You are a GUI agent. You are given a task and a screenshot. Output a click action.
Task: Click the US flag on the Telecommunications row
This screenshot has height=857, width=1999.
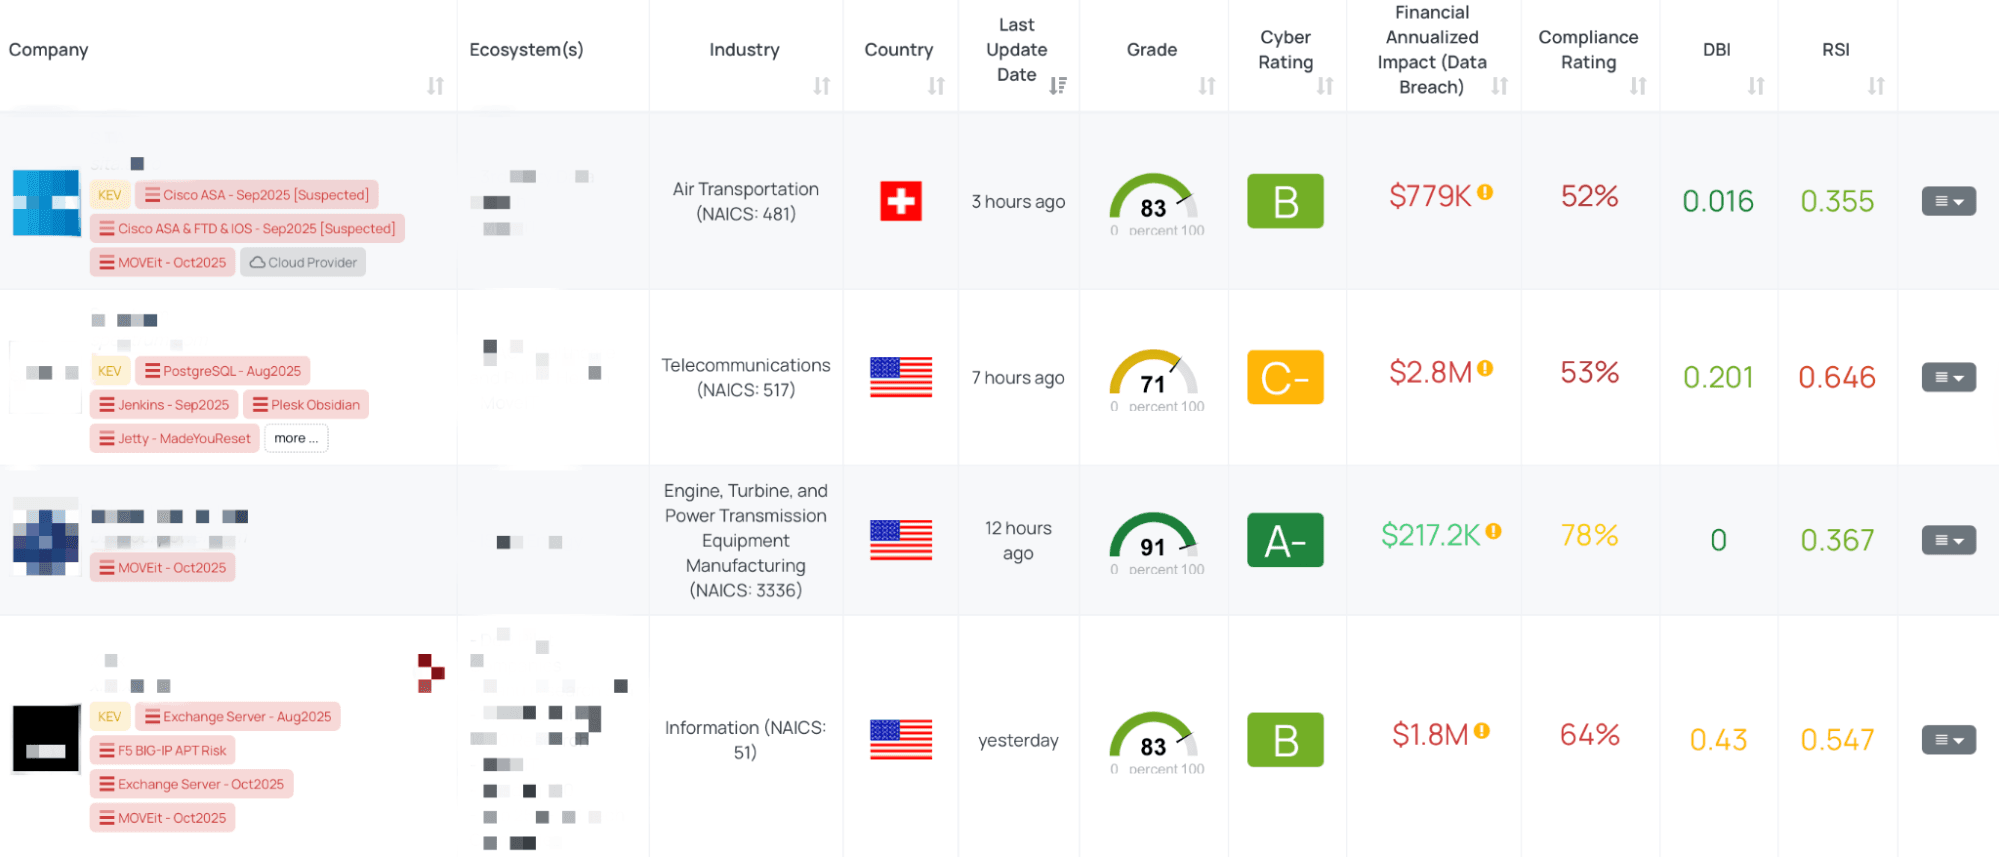coord(901,377)
